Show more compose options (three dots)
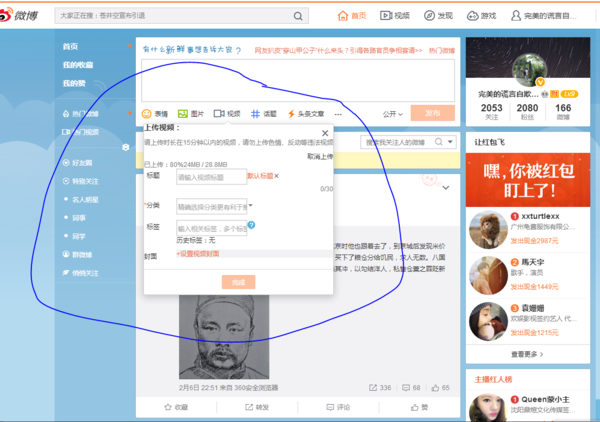 [338, 114]
